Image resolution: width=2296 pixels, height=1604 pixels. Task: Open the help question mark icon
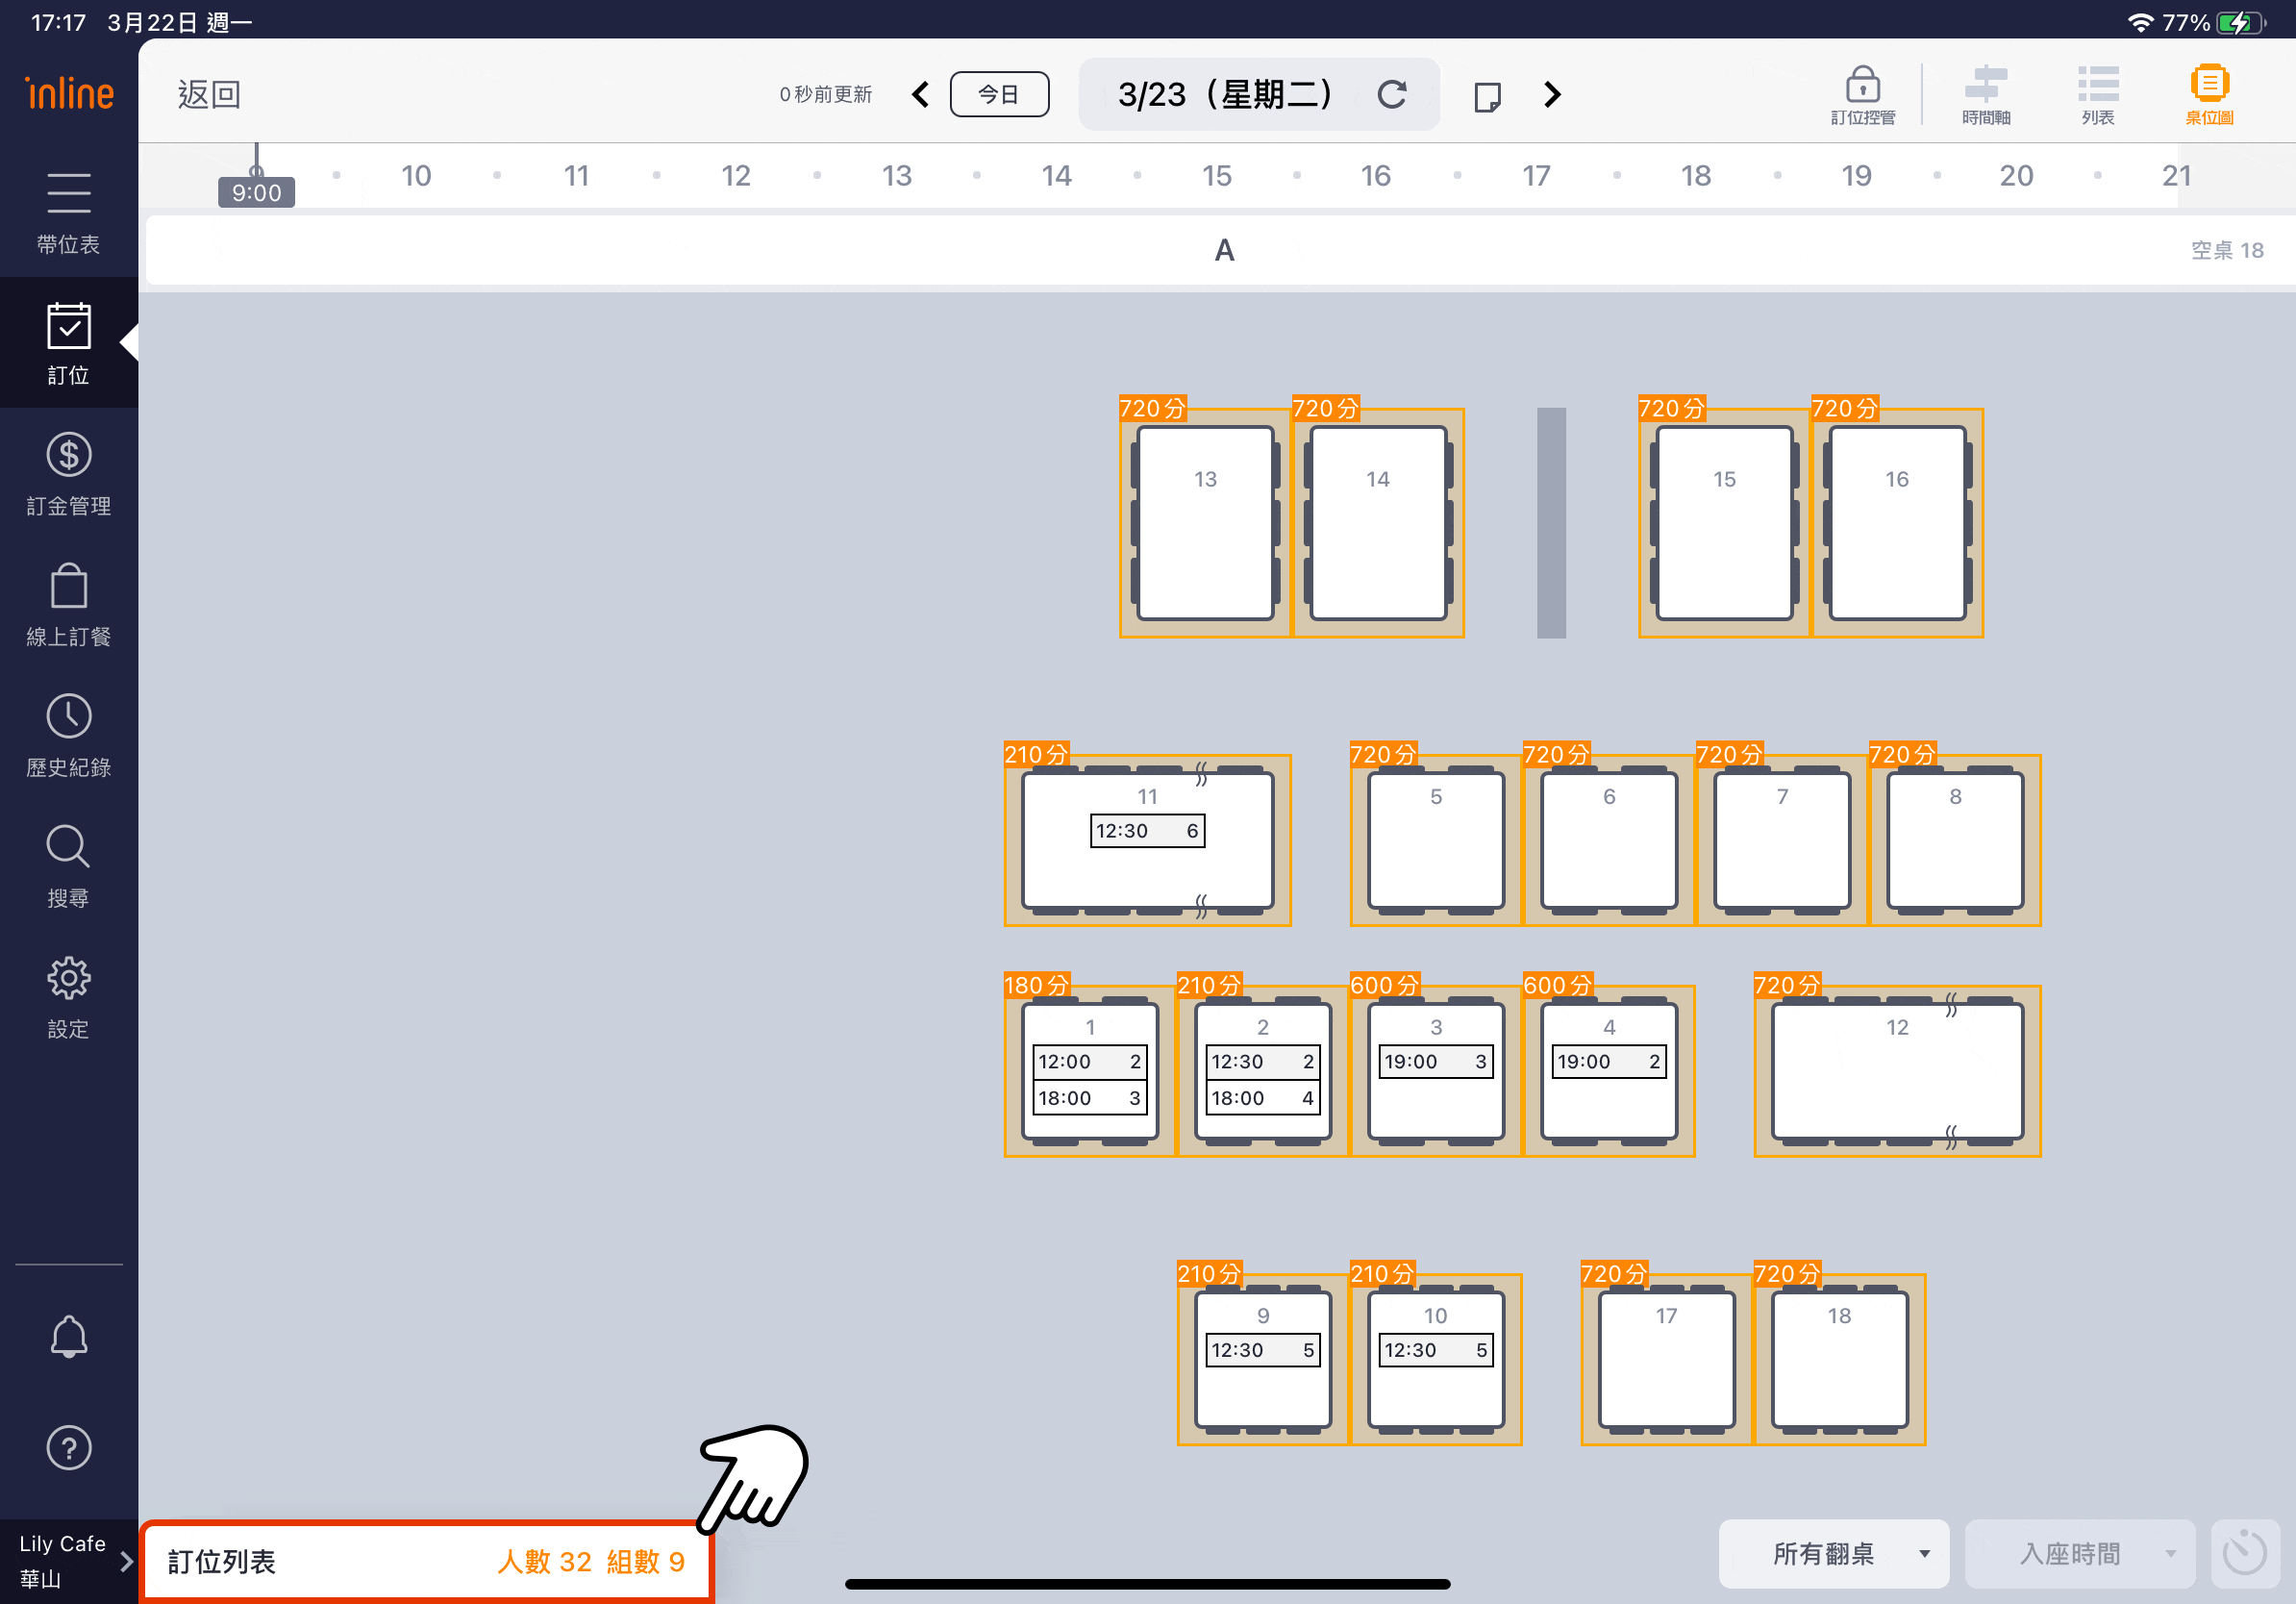69,1447
